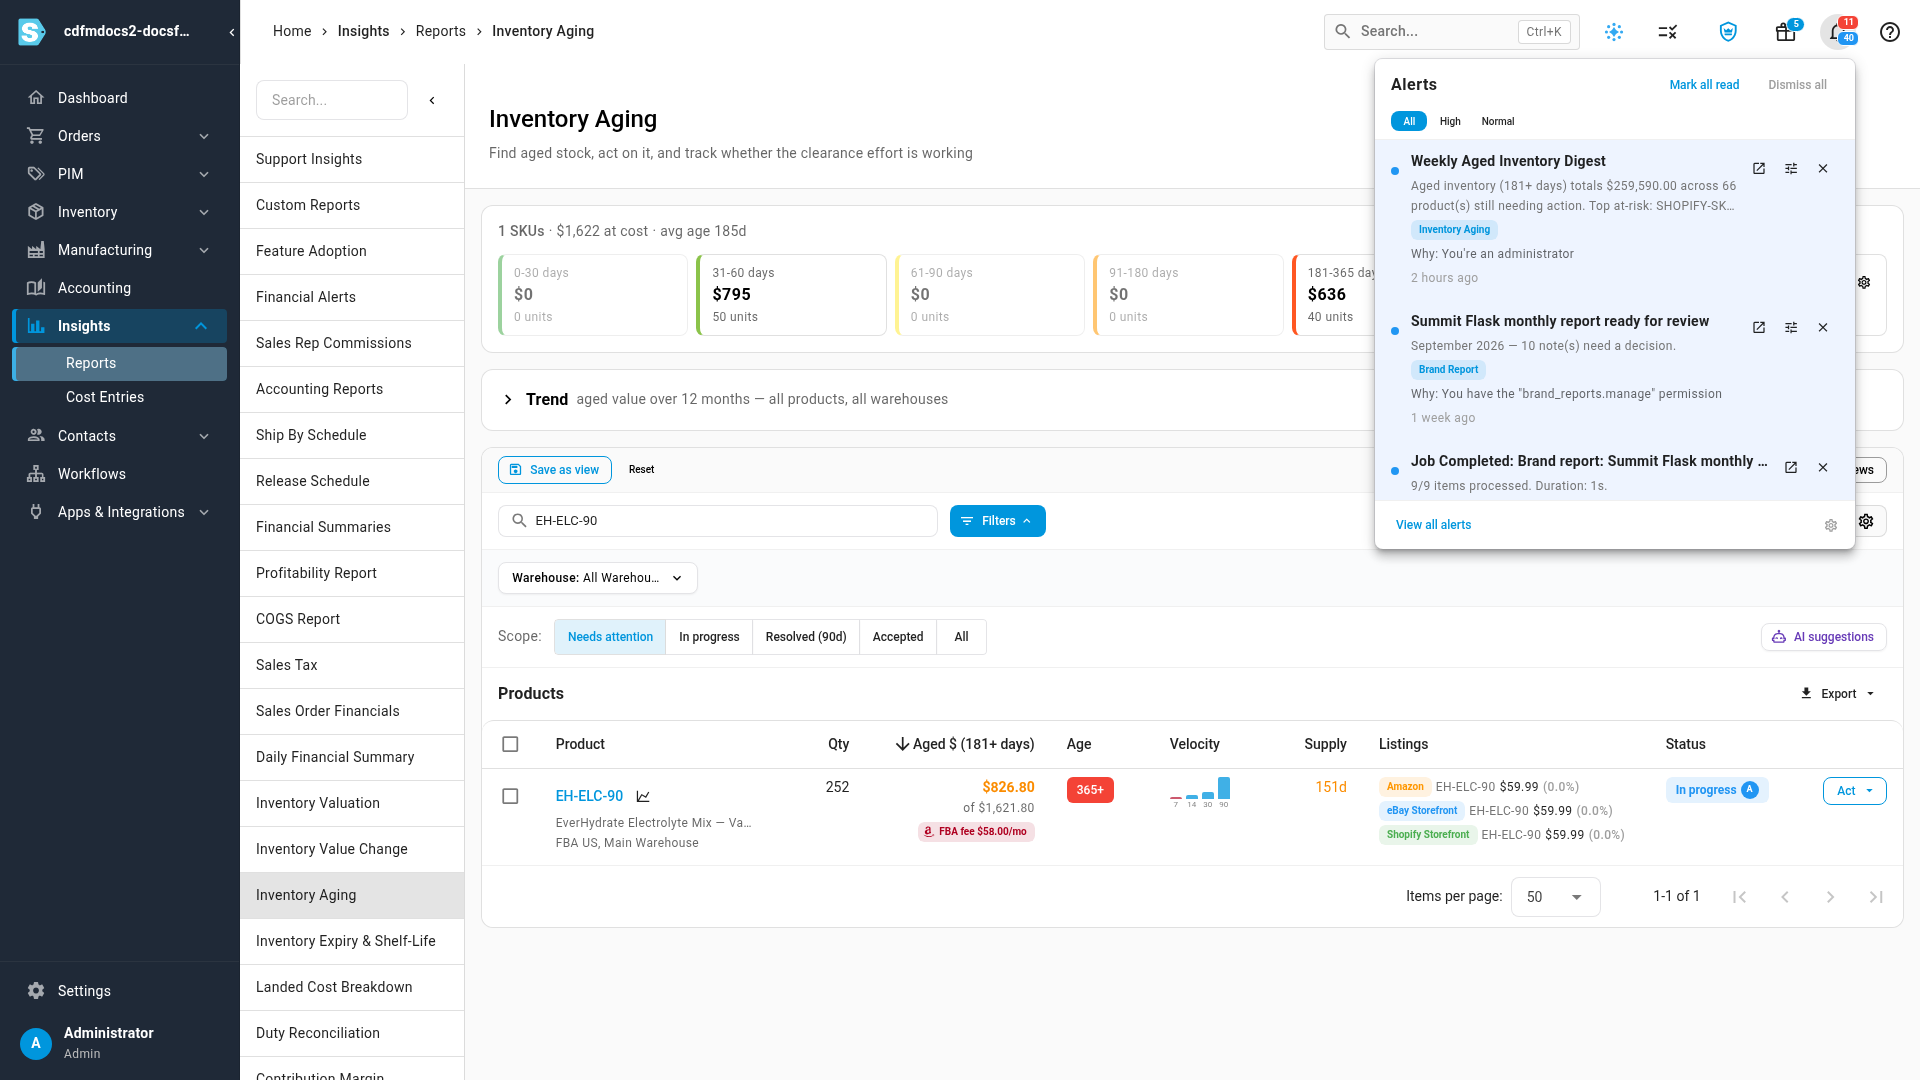This screenshot has height=1080, width=1920.
Task: Adjust settings for Weekly Aged Inventory Digest alert
Action: point(1791,169)
